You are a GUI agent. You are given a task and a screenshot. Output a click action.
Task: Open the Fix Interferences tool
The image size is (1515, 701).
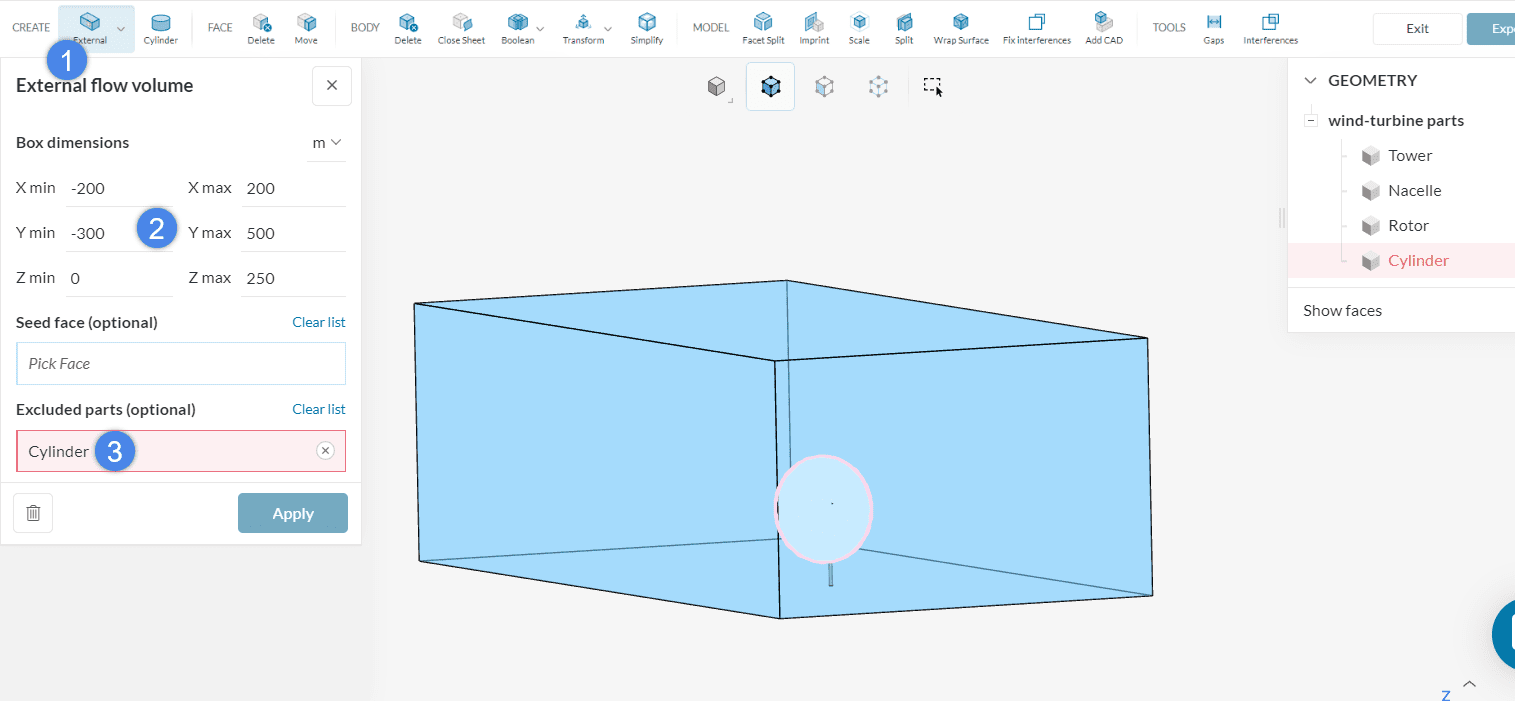1036,27
